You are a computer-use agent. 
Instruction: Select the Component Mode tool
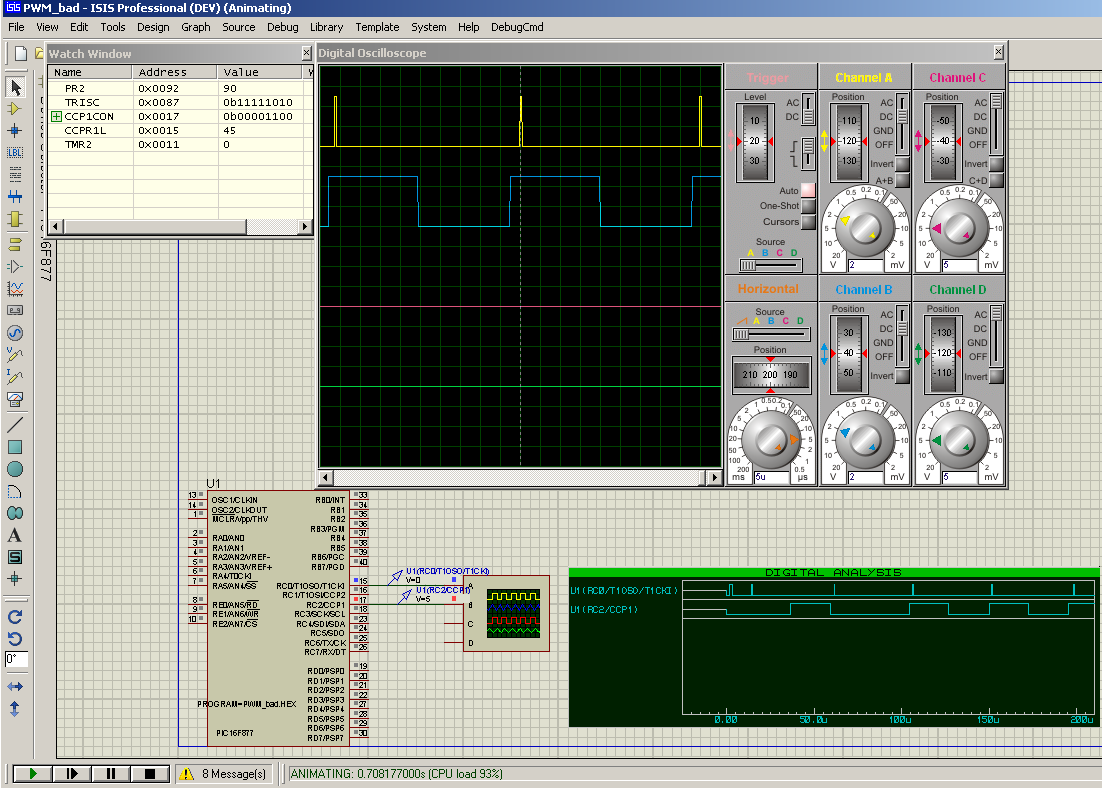point(15,108)
